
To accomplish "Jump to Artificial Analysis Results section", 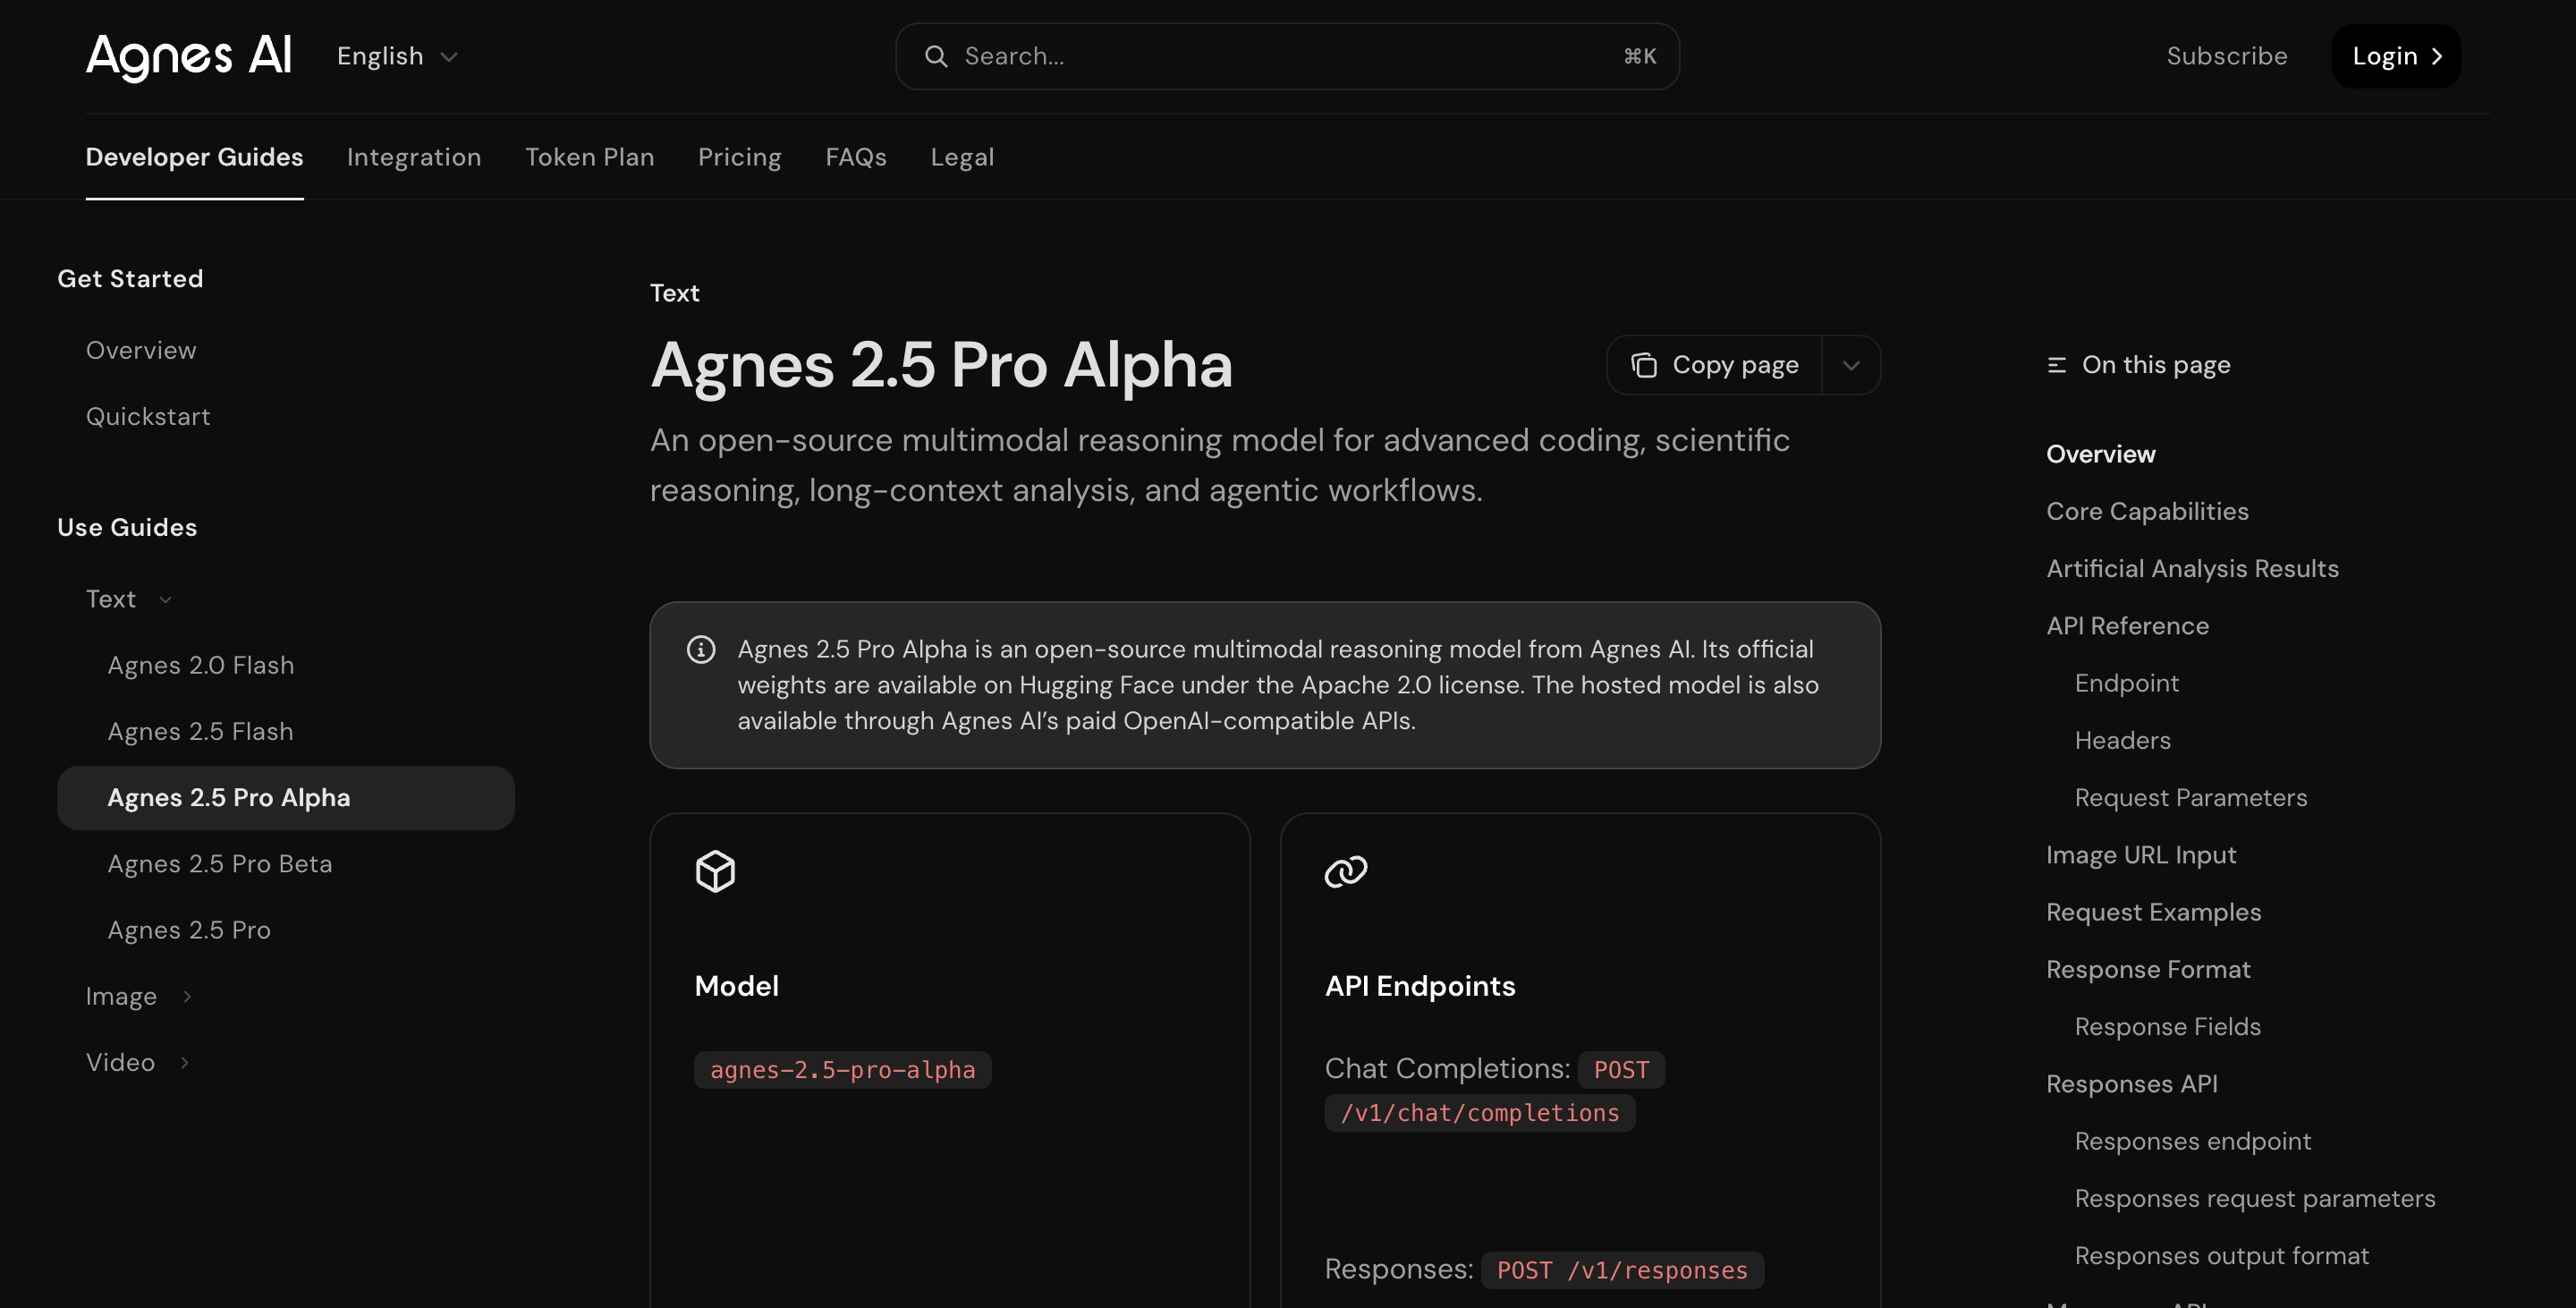I will (x=2192, y=568).
